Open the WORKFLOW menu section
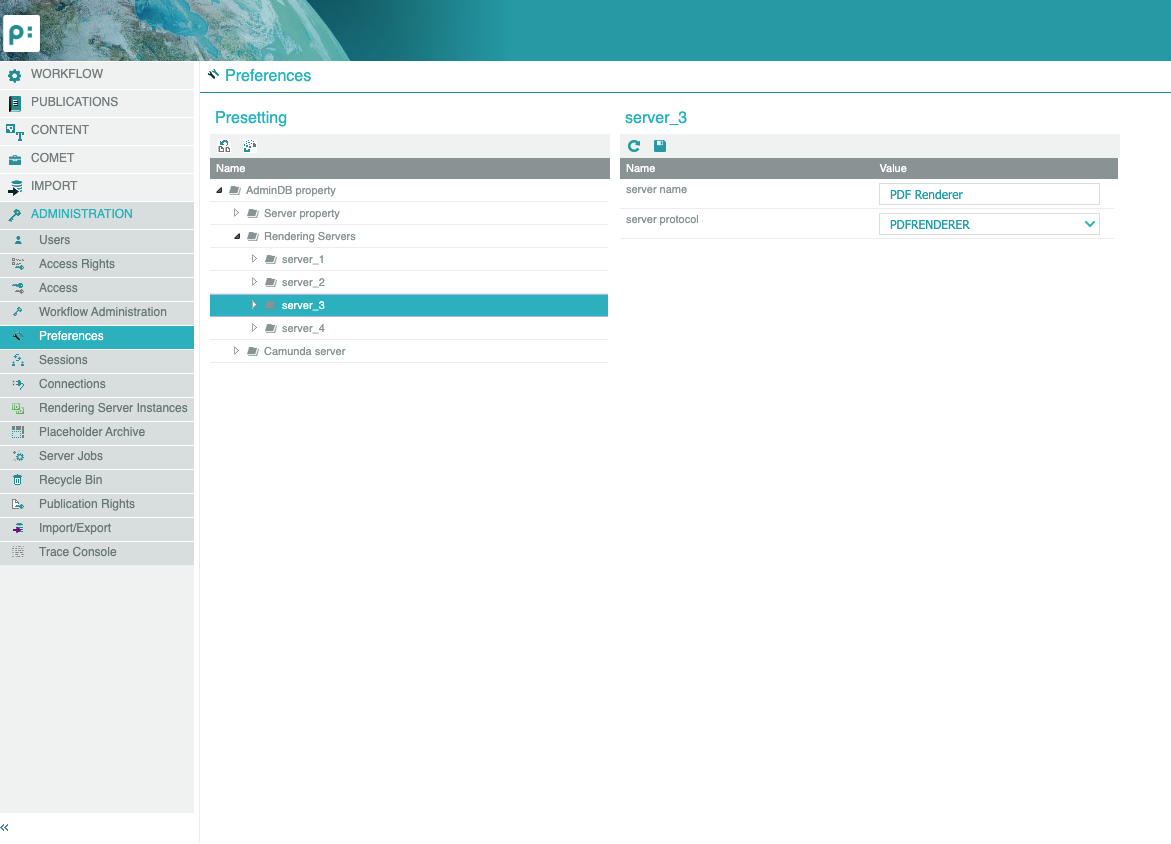Viewport: 1171px width, 844px height. coord(66,74)
